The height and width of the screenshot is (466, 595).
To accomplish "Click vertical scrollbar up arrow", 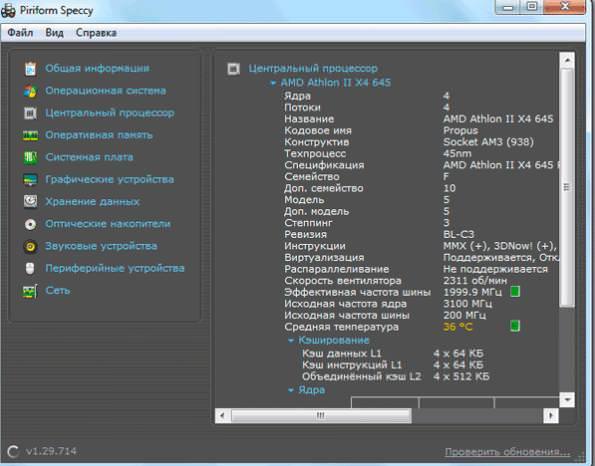I will (x=567, y=60).
